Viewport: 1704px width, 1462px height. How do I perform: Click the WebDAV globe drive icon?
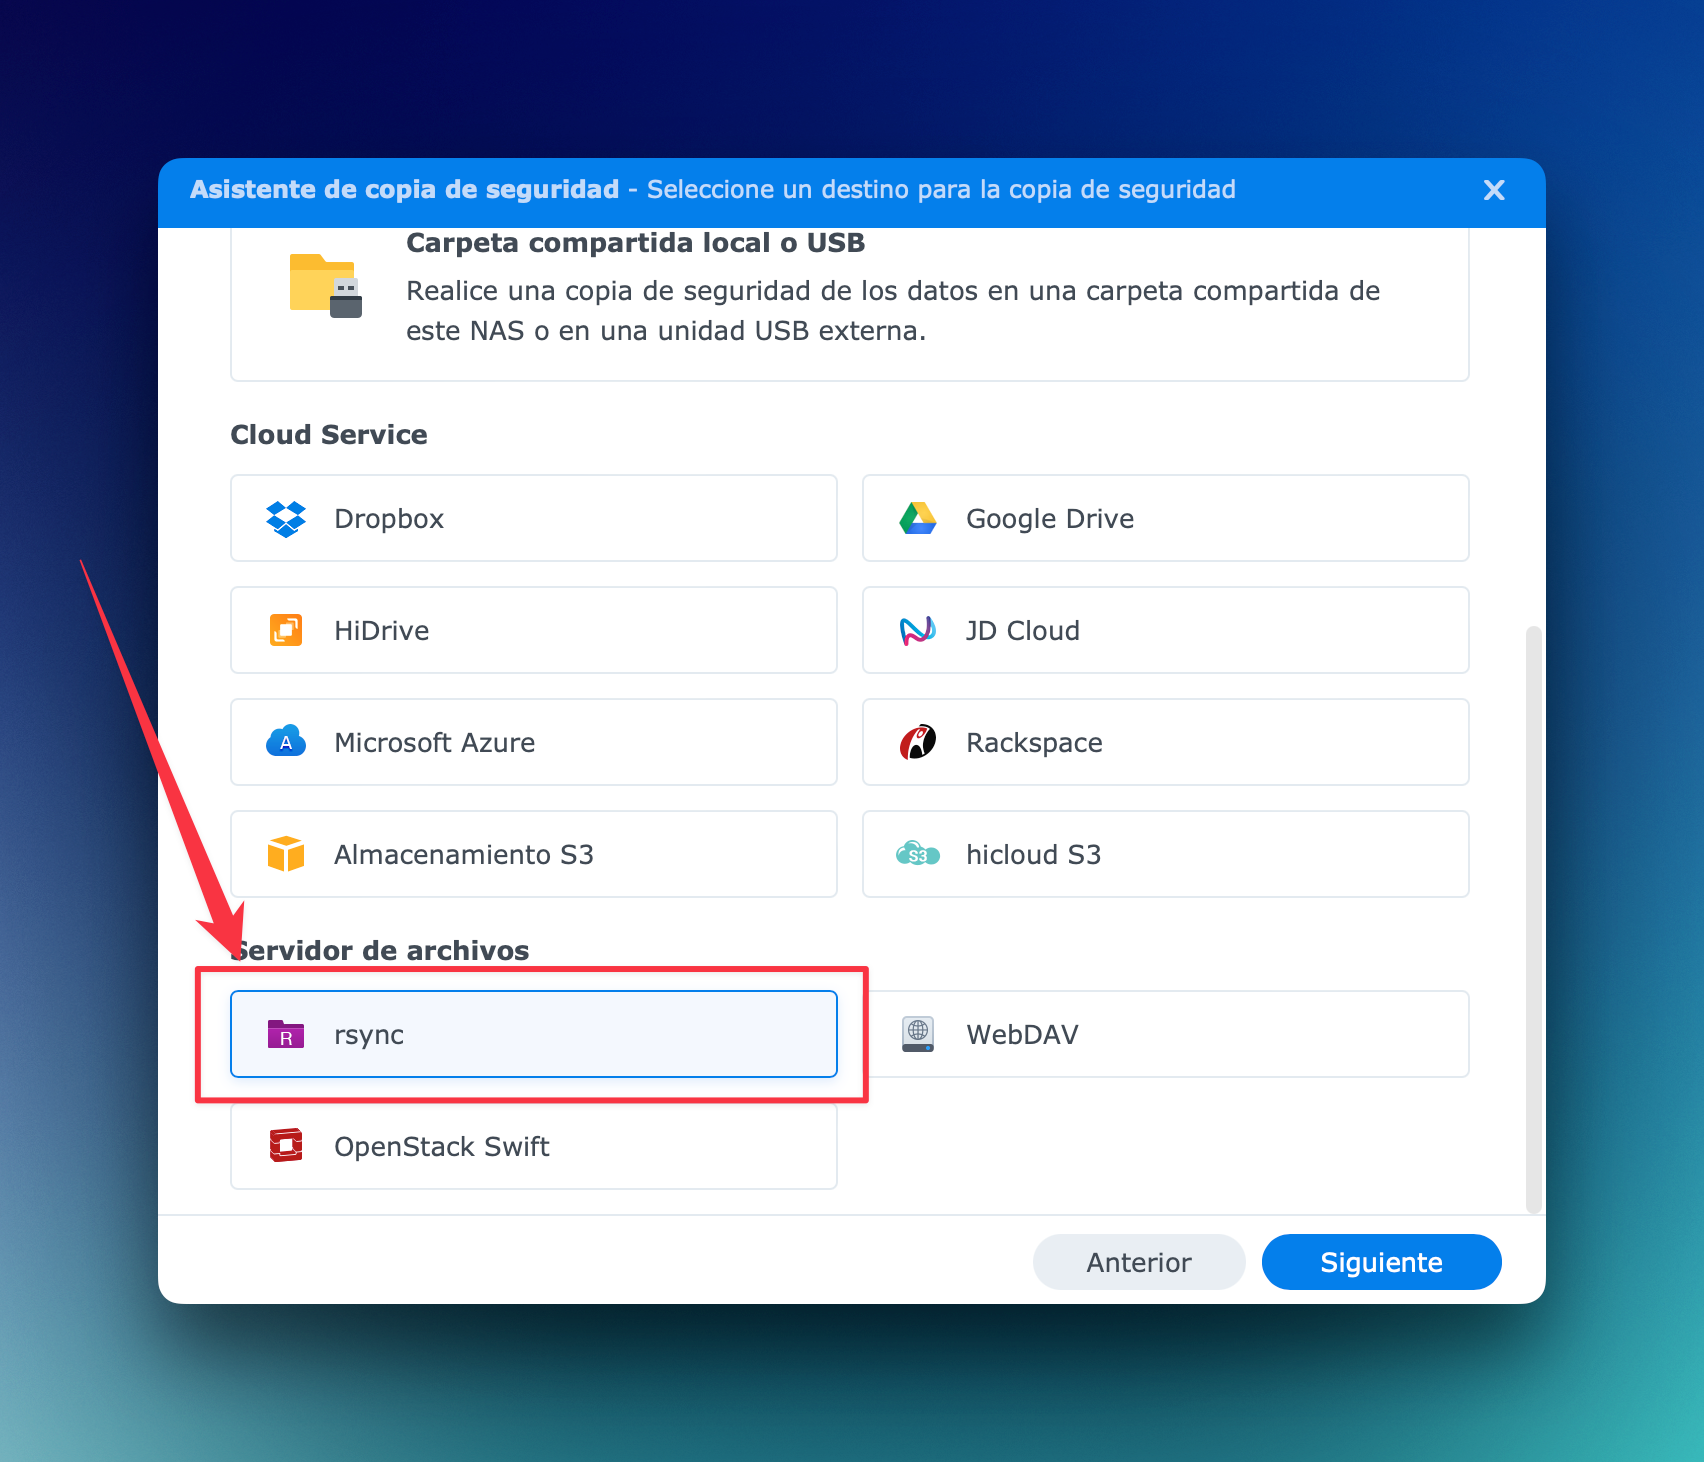917,1034
